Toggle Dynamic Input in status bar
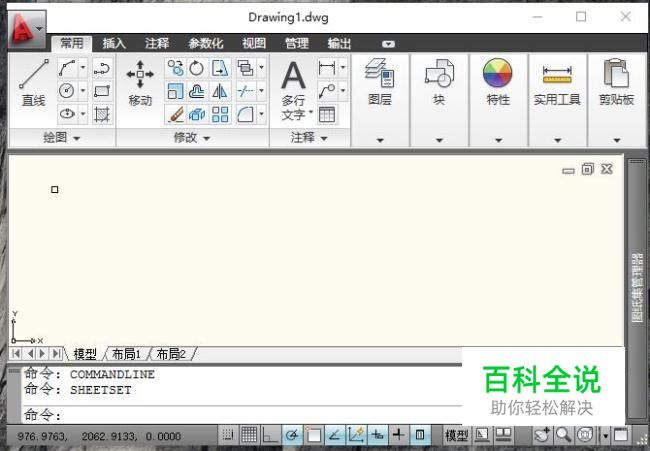Screen dimensions: 650x451 click(x=378, y=434)
